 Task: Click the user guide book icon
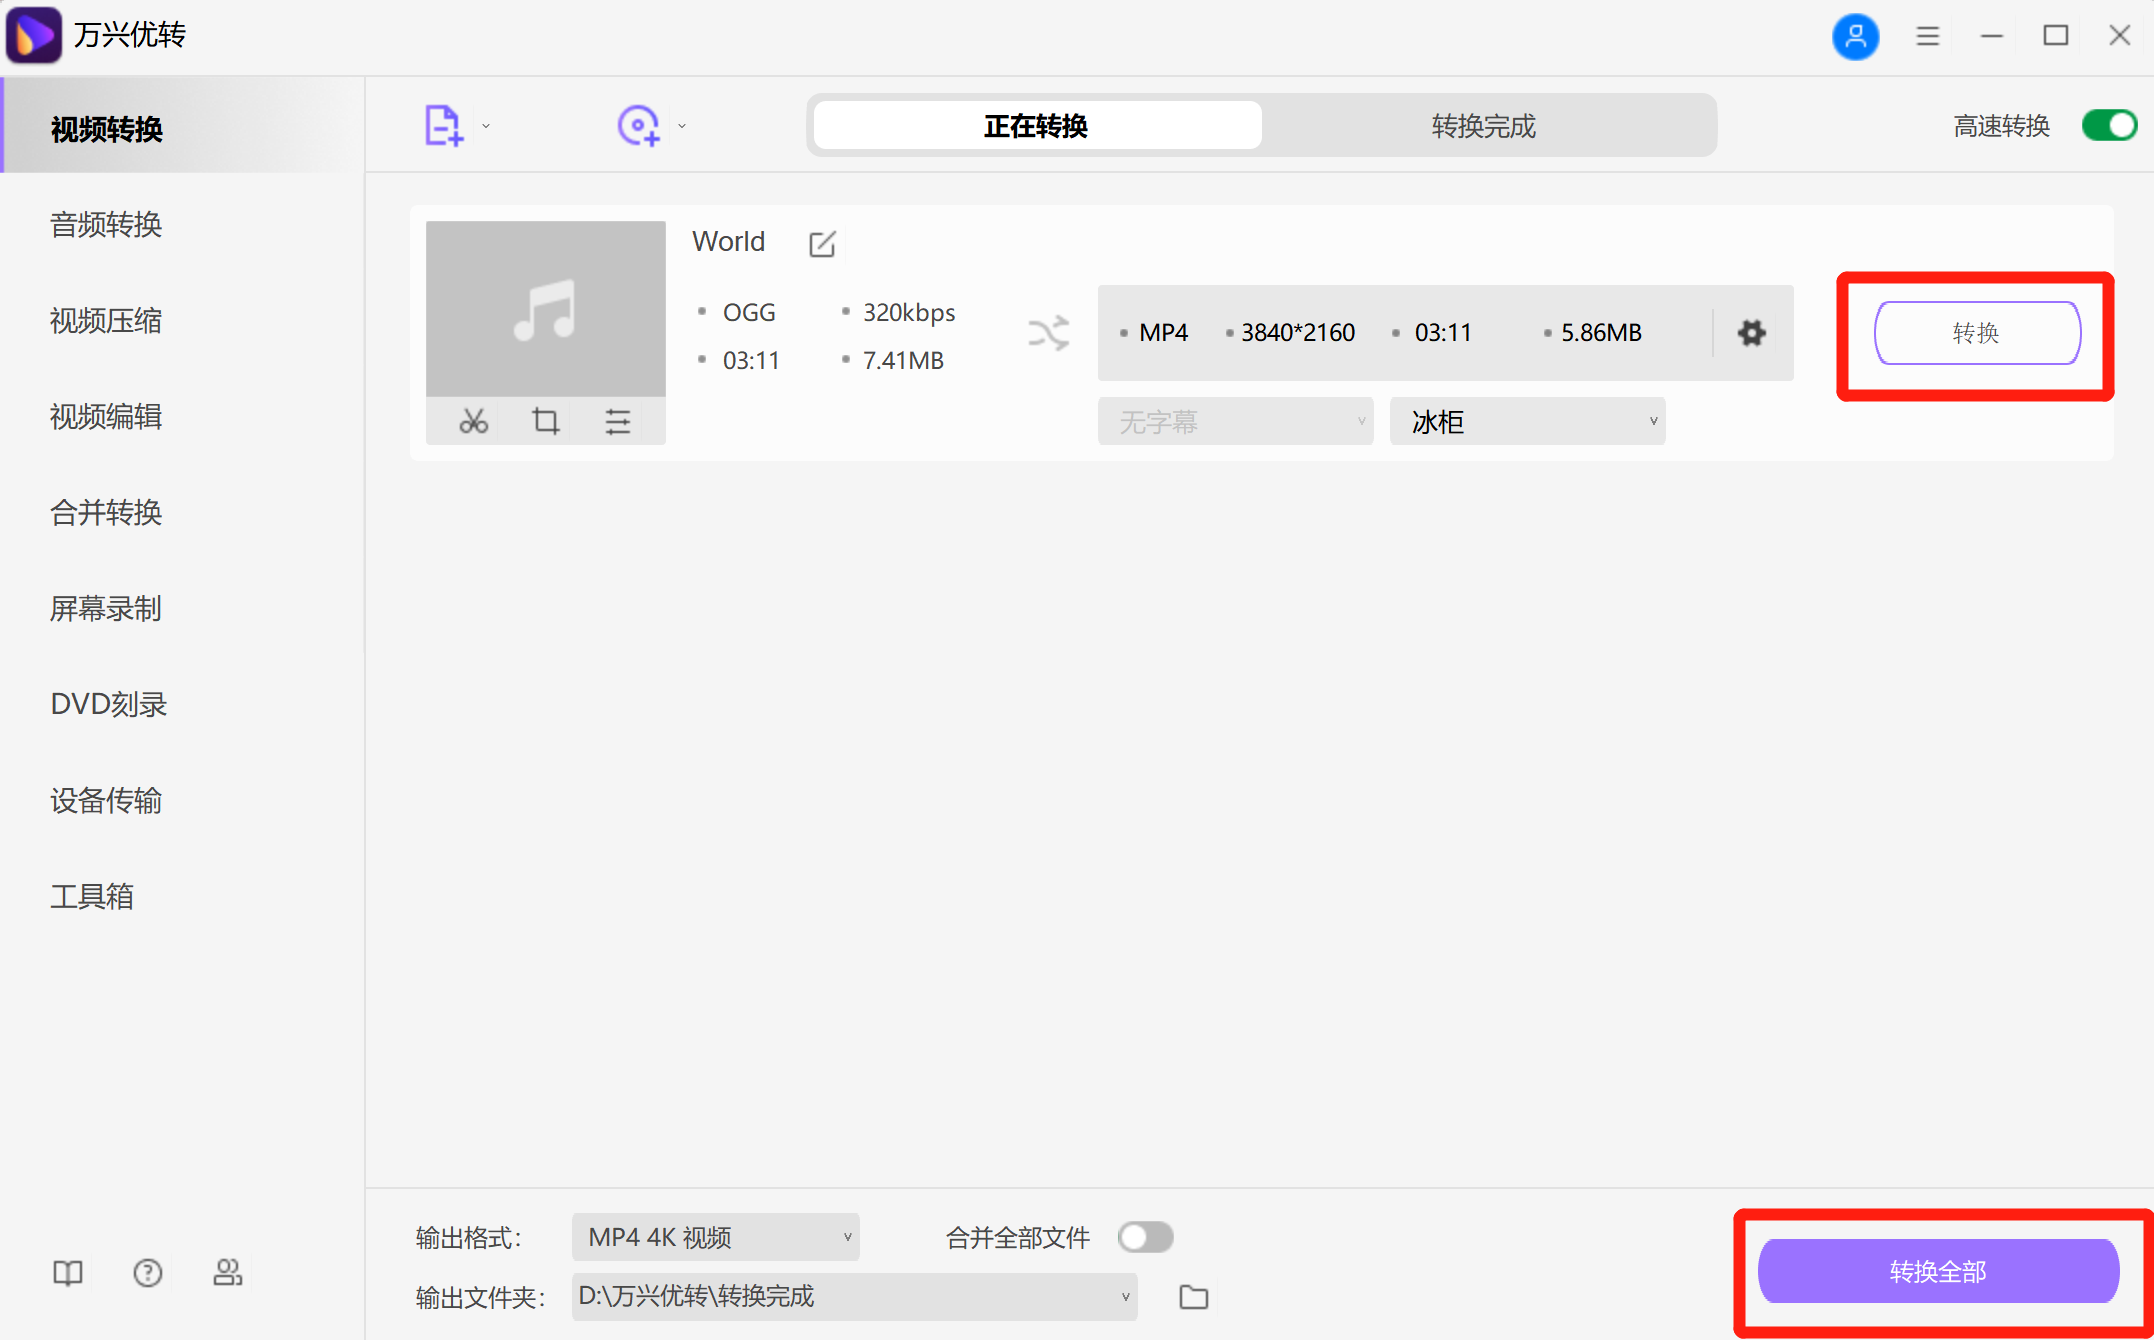click(x=66, y=1272)
